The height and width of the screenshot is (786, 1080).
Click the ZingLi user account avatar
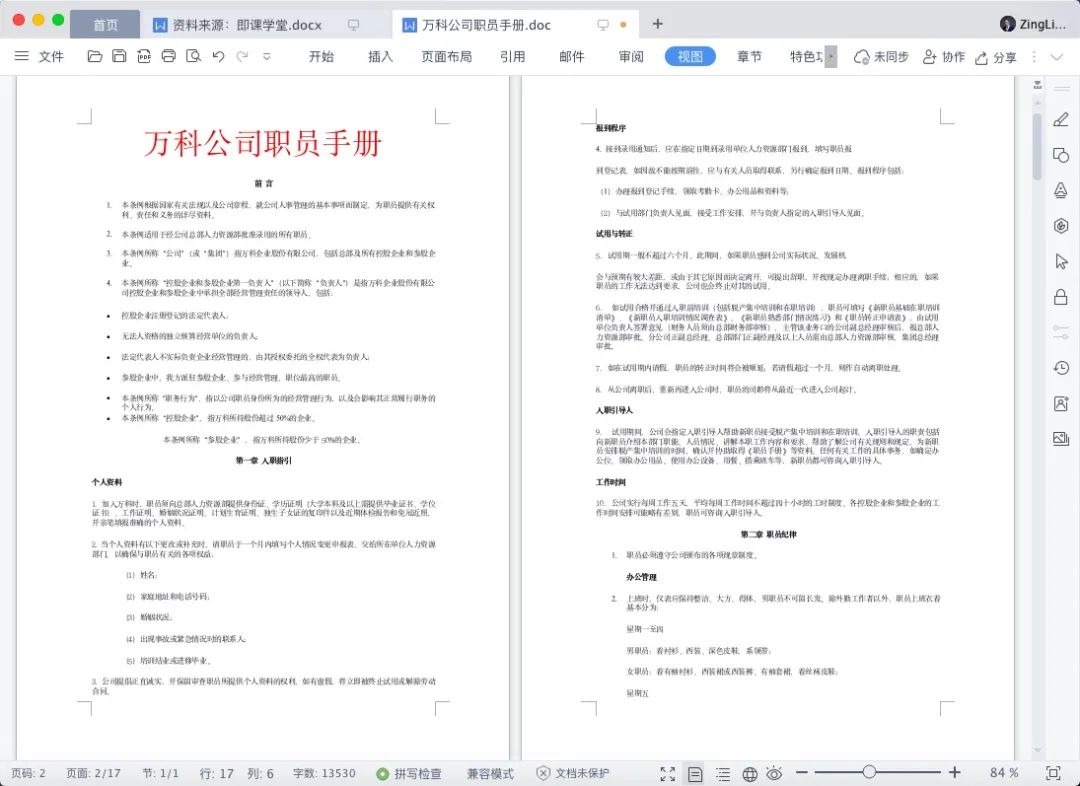coord(1007,24)
